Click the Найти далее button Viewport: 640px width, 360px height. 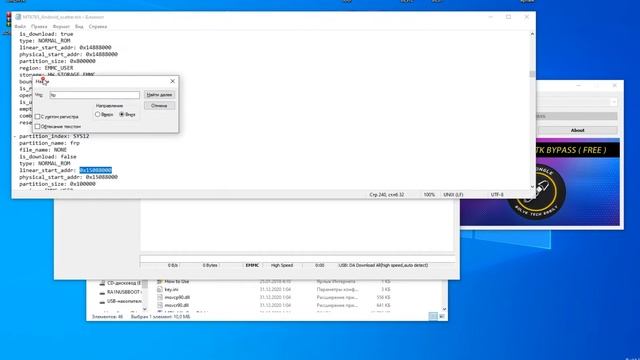click(159, 95)
